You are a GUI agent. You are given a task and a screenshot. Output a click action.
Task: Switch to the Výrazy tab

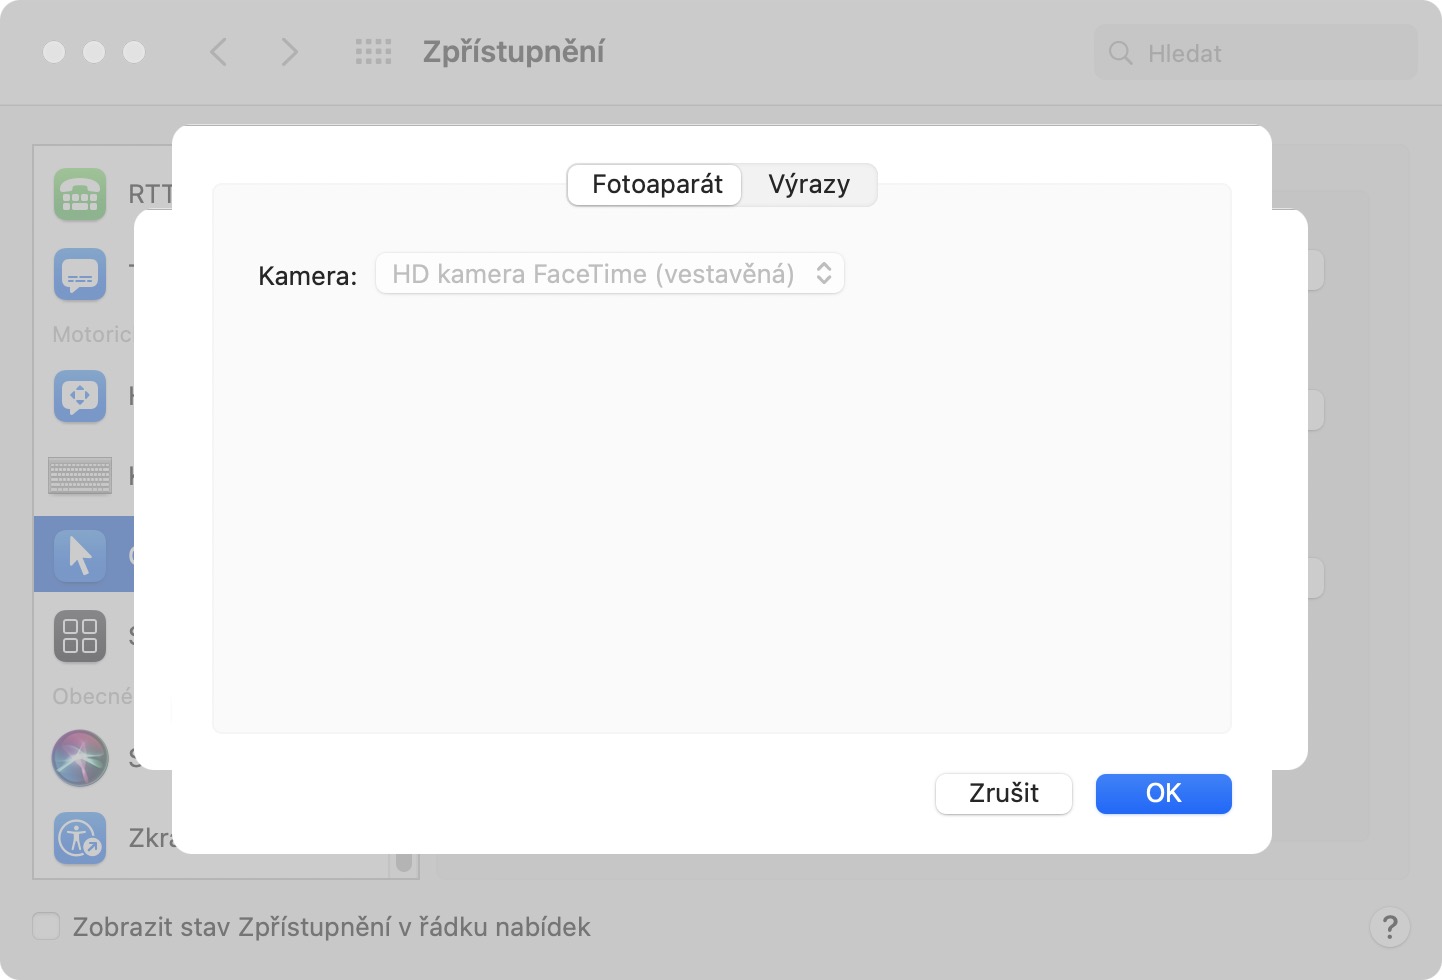pyautogui.click(x=809, y=185)
